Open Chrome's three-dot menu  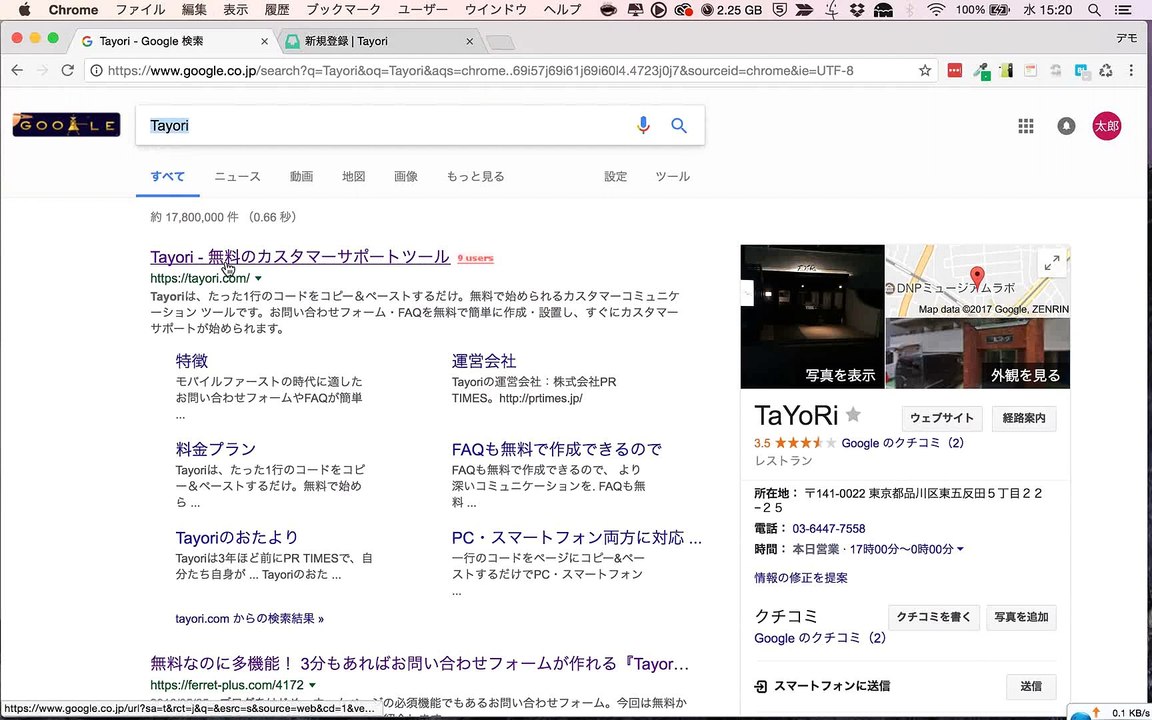1131,71
